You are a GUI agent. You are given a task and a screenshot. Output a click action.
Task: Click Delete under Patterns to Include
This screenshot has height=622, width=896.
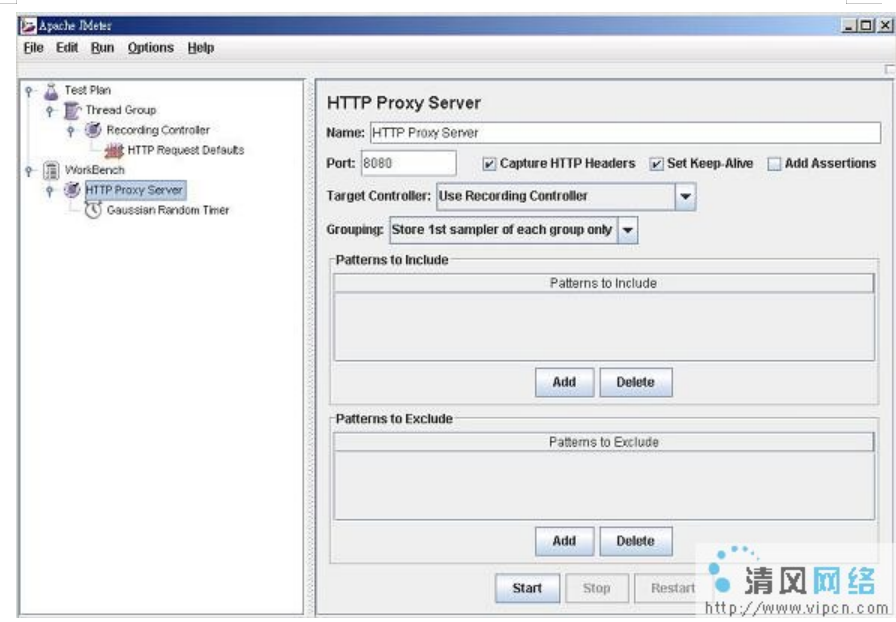click(x=635, y=382)
